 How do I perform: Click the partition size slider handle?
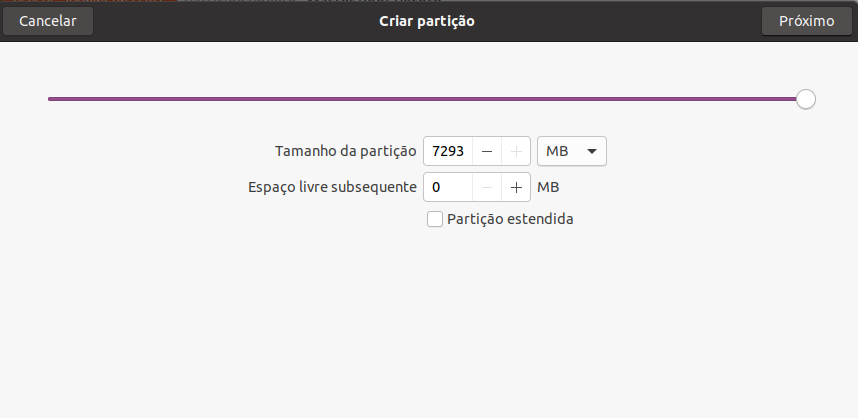[x=805, y=99]
